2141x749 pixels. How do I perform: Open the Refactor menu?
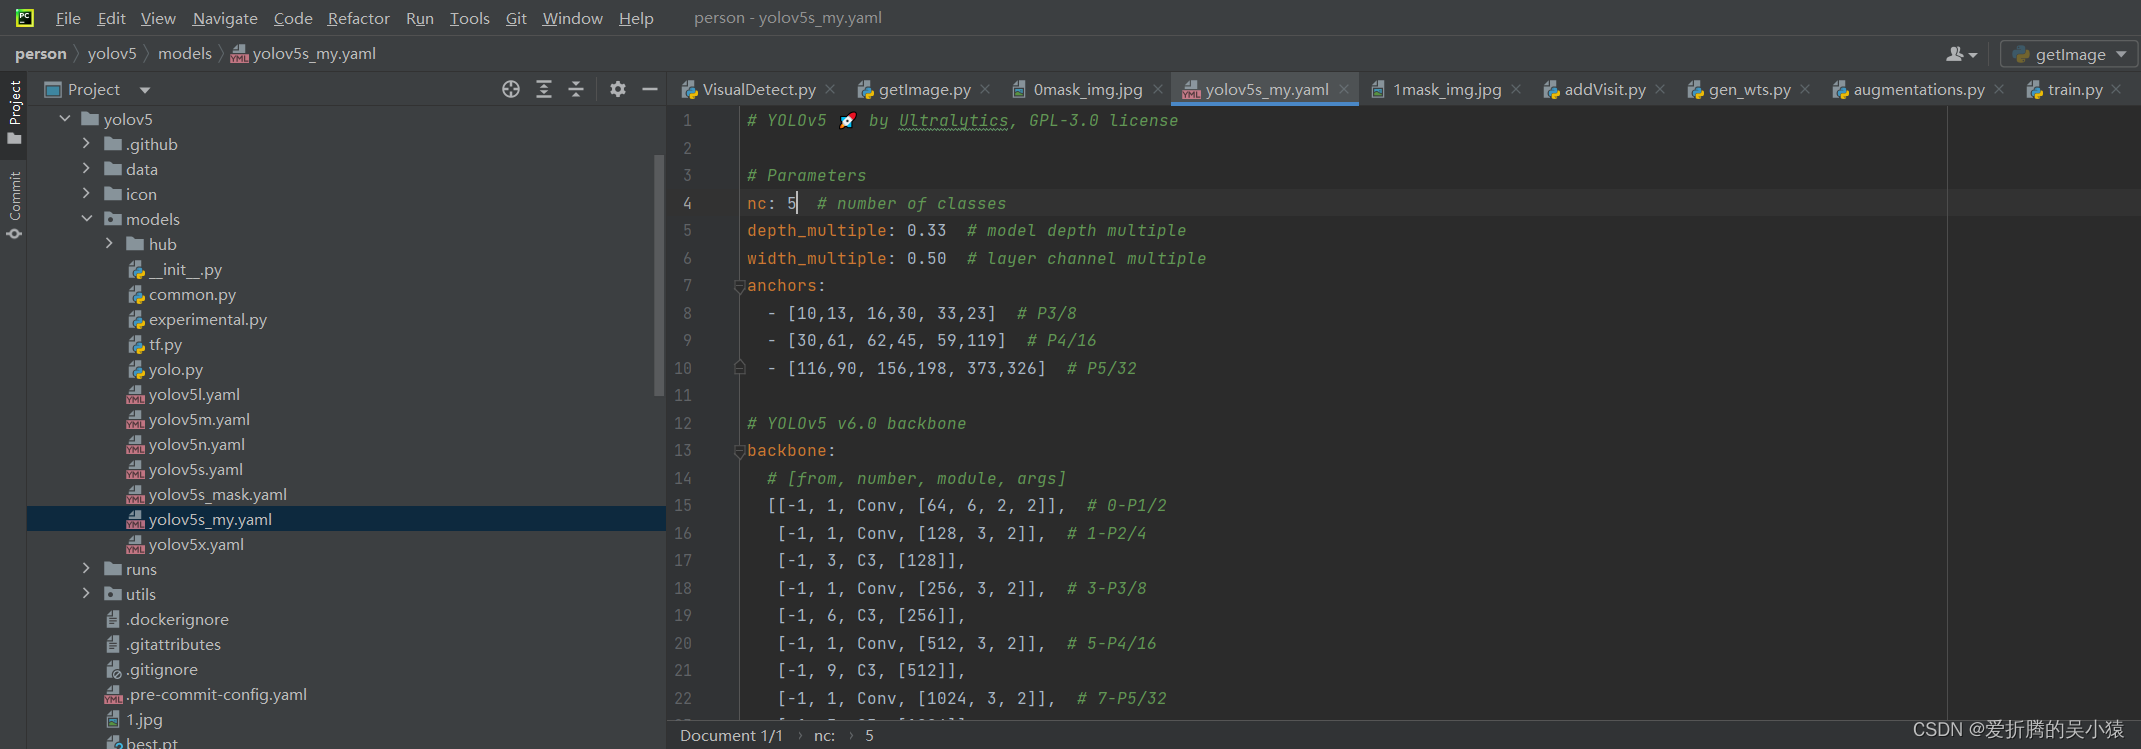358,18
